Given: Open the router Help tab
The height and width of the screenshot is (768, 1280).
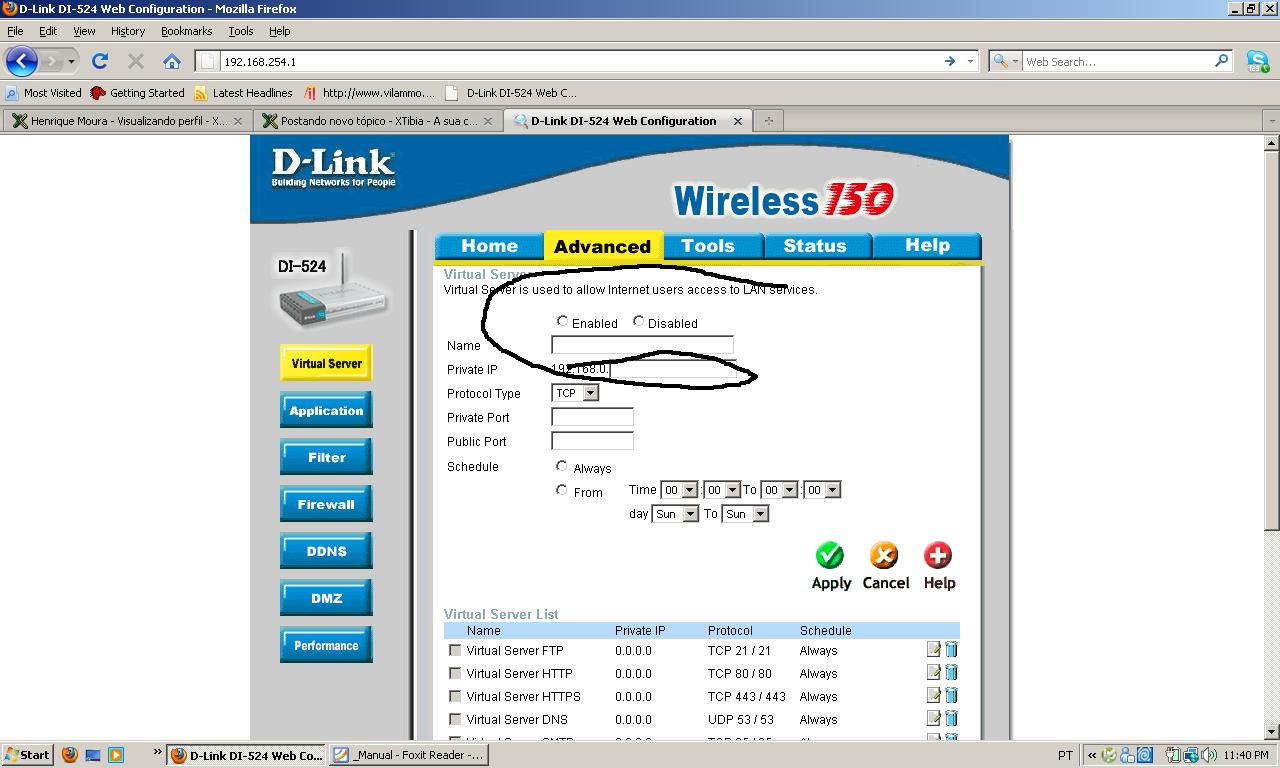Looking at the screenshot, I should [927, 246].
